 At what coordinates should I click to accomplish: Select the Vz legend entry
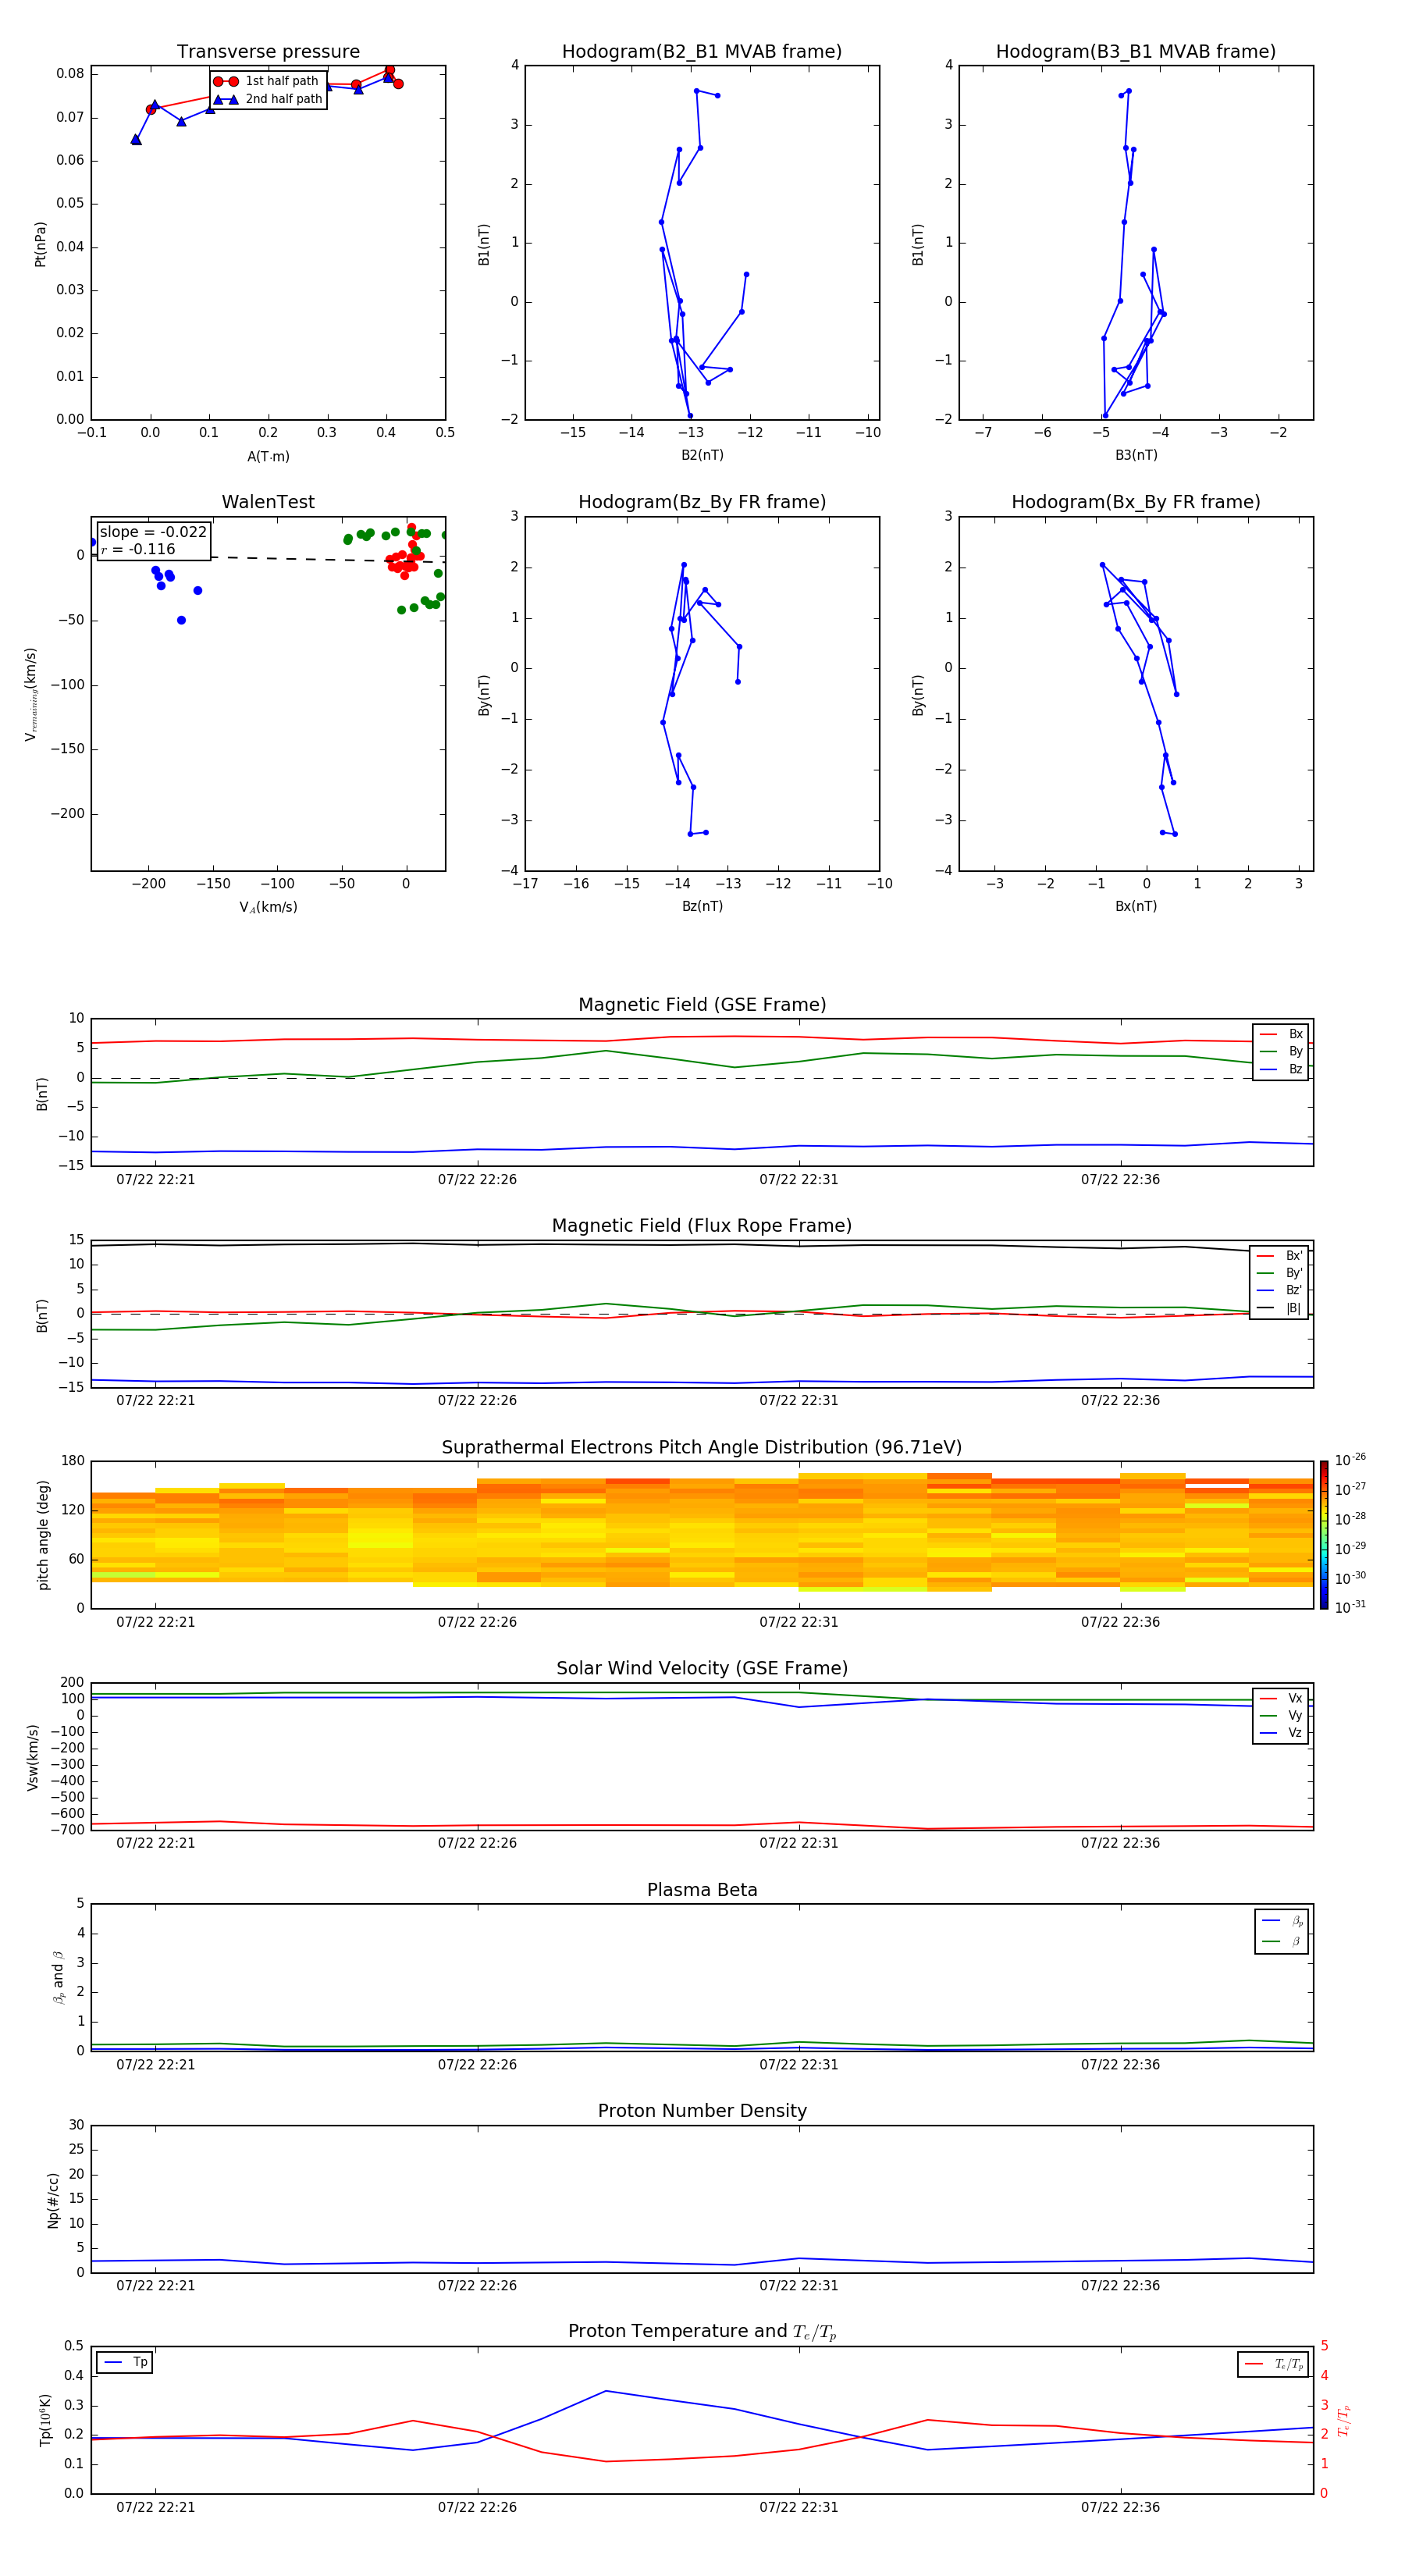(x=1281, y=1733)
